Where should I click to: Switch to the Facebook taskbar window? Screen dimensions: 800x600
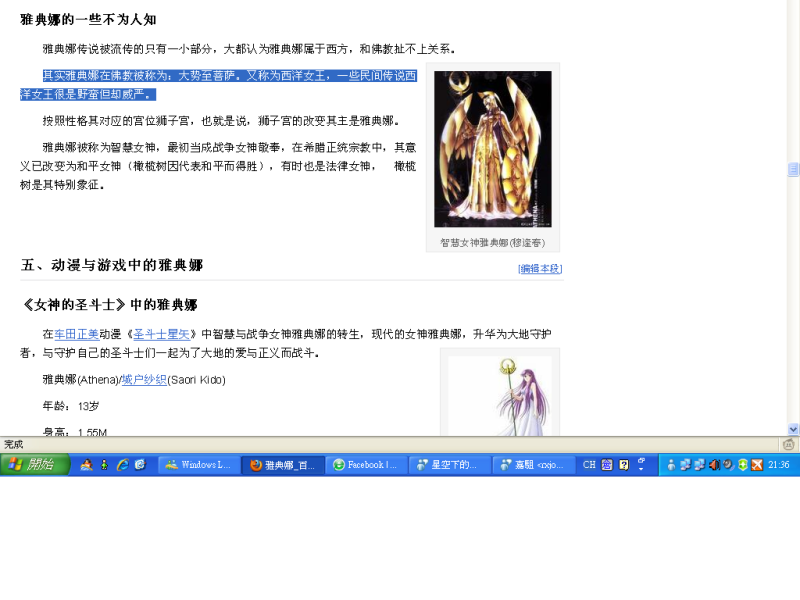367,465
